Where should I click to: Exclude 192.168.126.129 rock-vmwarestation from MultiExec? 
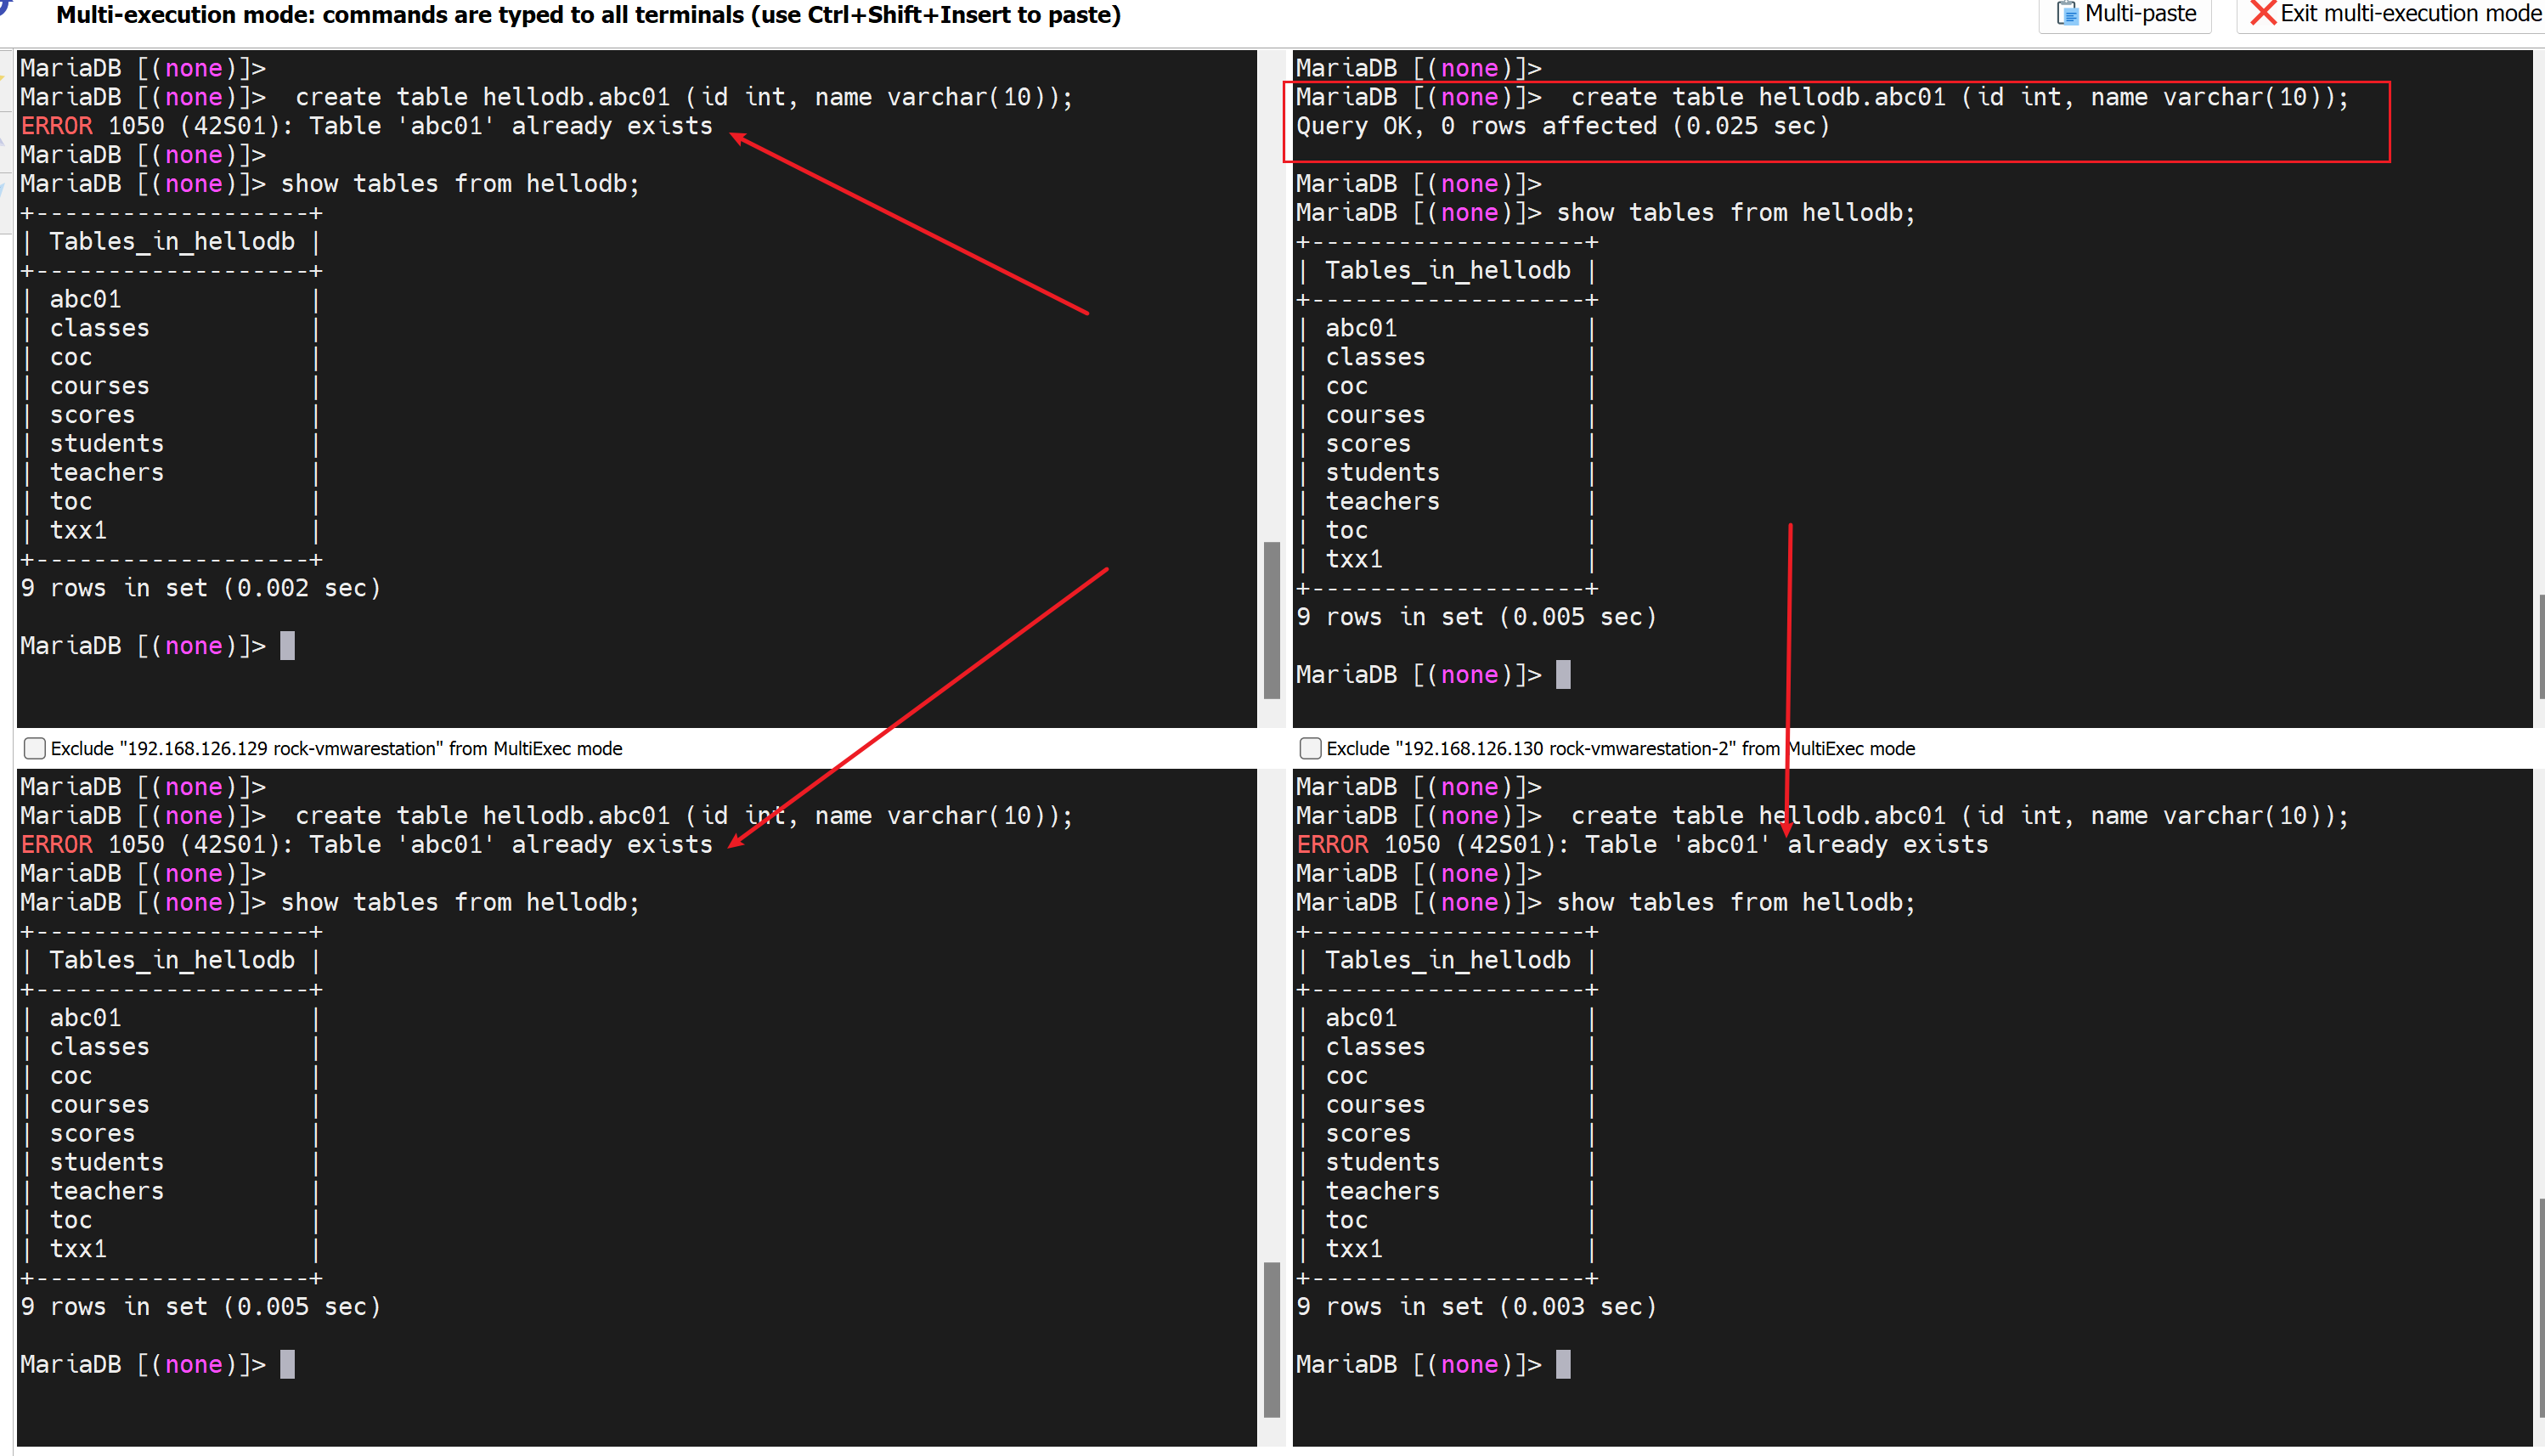[x=35, y=748]
